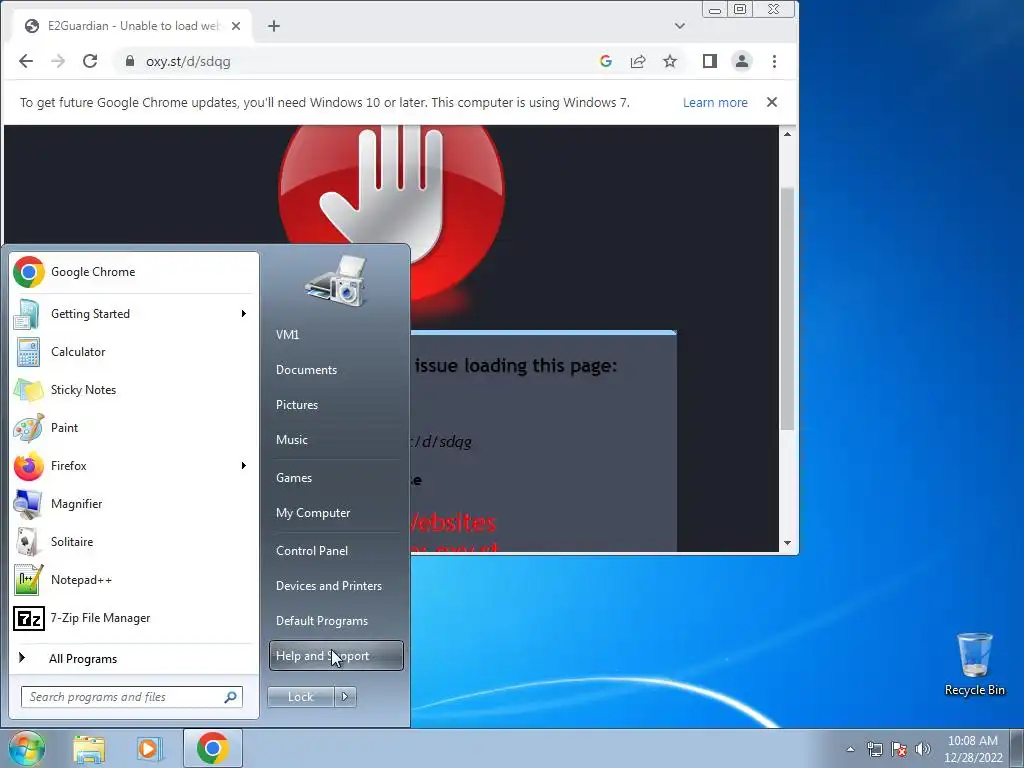
Task: Click the Chrome address bar URL
Action: (188, 61)
